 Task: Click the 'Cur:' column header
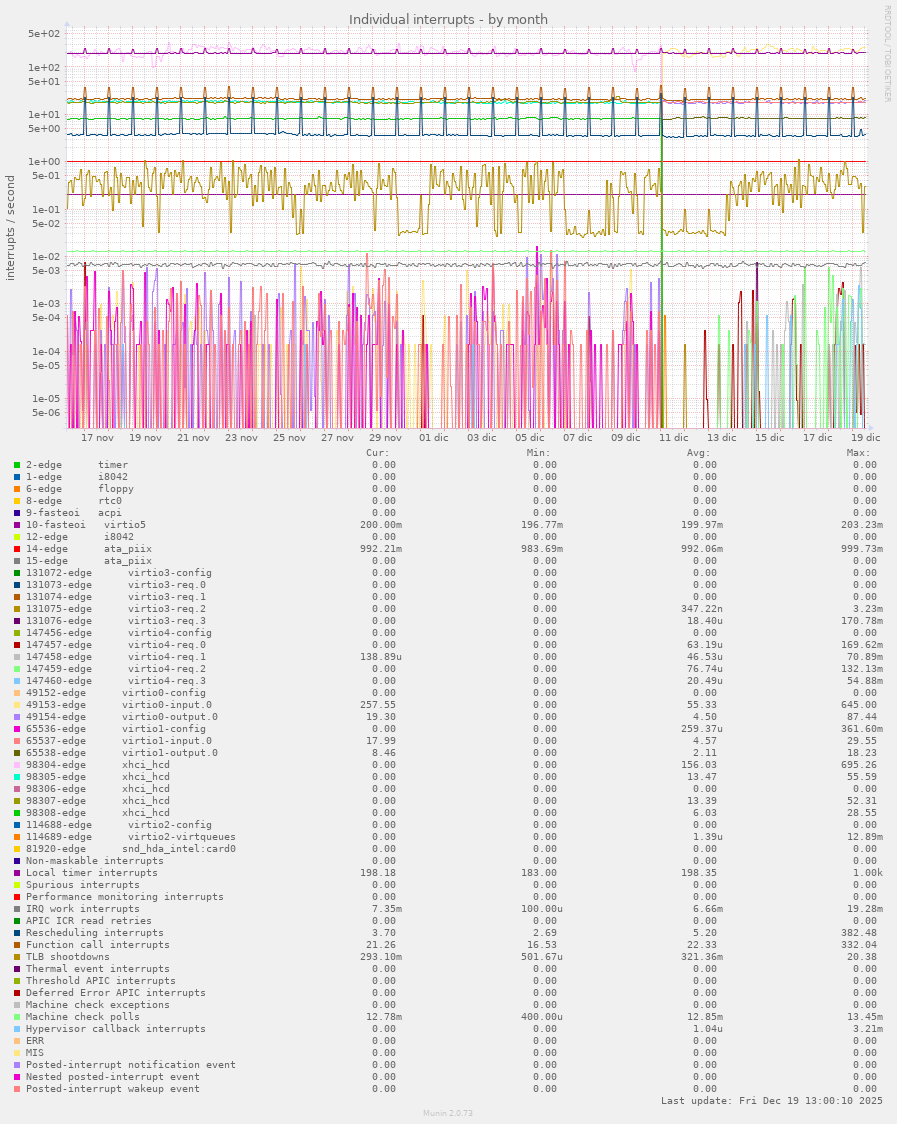pyautogui.click(x=378, y=453)
